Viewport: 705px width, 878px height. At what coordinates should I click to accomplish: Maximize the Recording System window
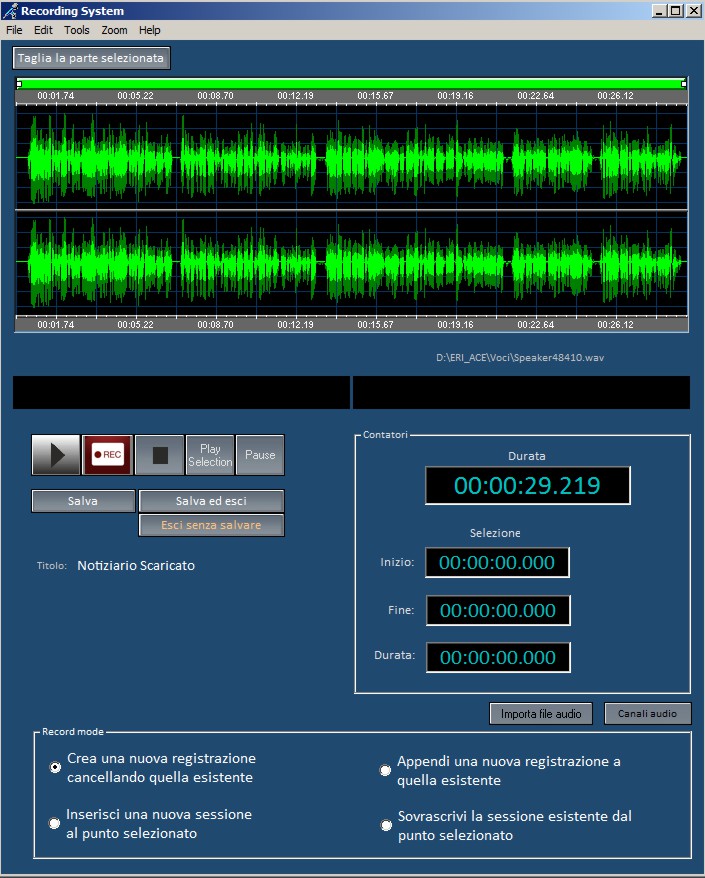[x=675, y=11]
